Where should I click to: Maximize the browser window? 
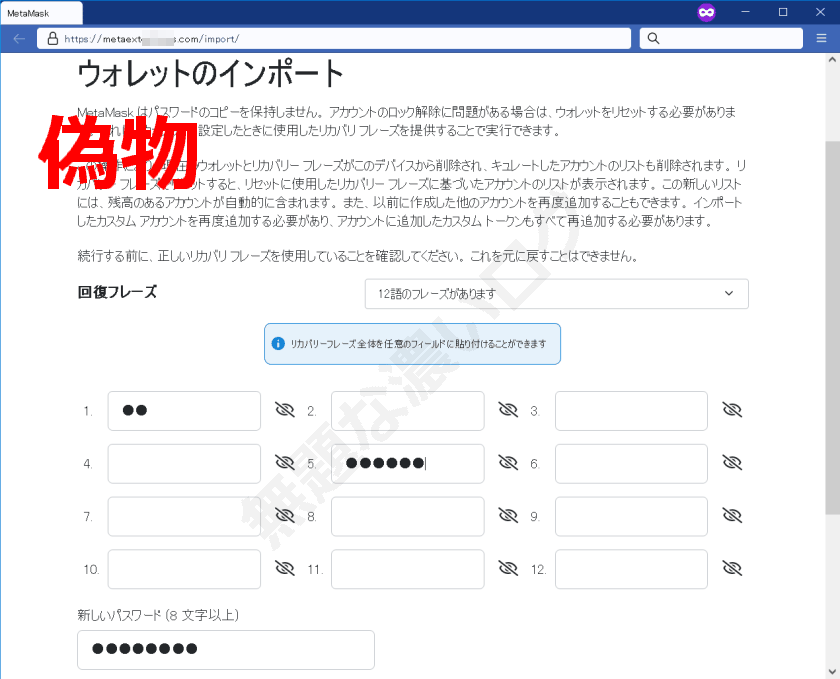click(783, 12)
